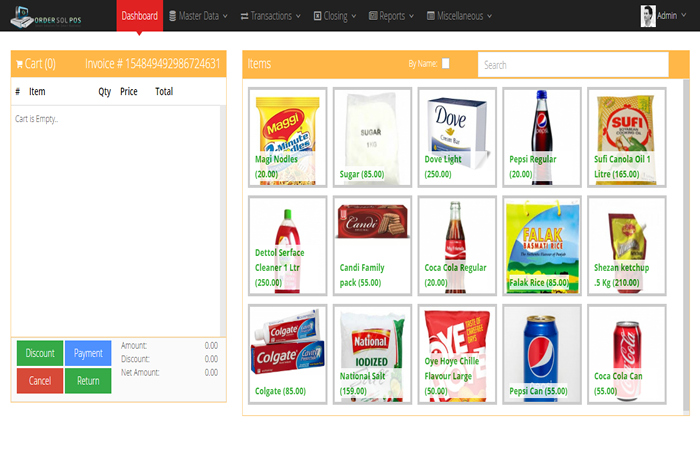Viewport: 700px width, 467px height.
Task: Focus the item Search field
Action: click(x=573, y=65)
